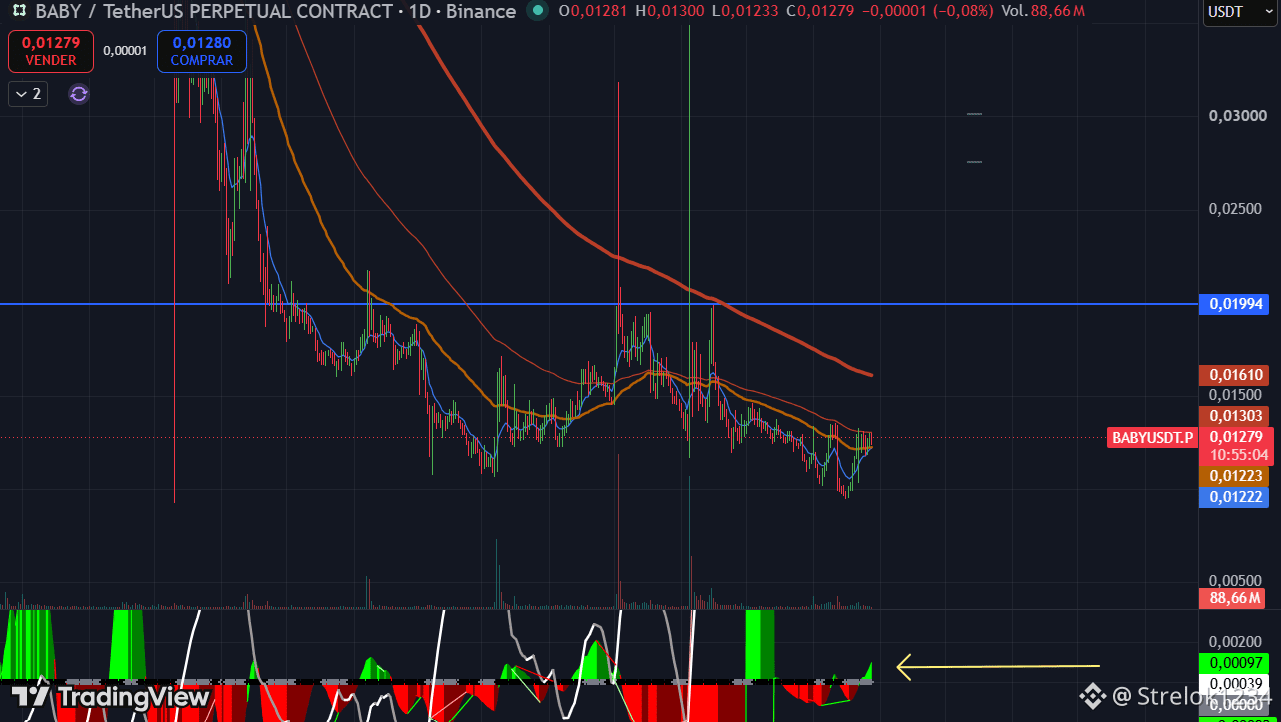Click the open value O0,01281 in header
Screen dimensions: 1281x722
click(595, 12)
